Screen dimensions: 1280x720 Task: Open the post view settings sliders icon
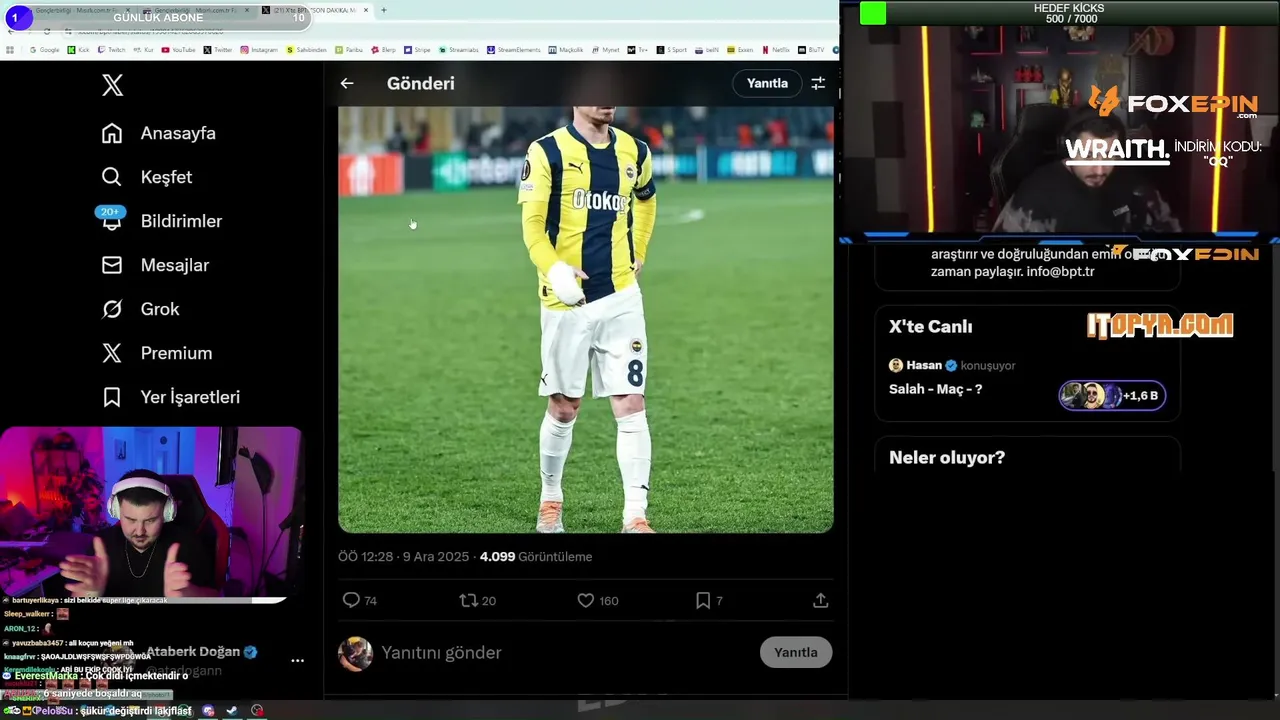pyautogui.click(x=818, y=84)
